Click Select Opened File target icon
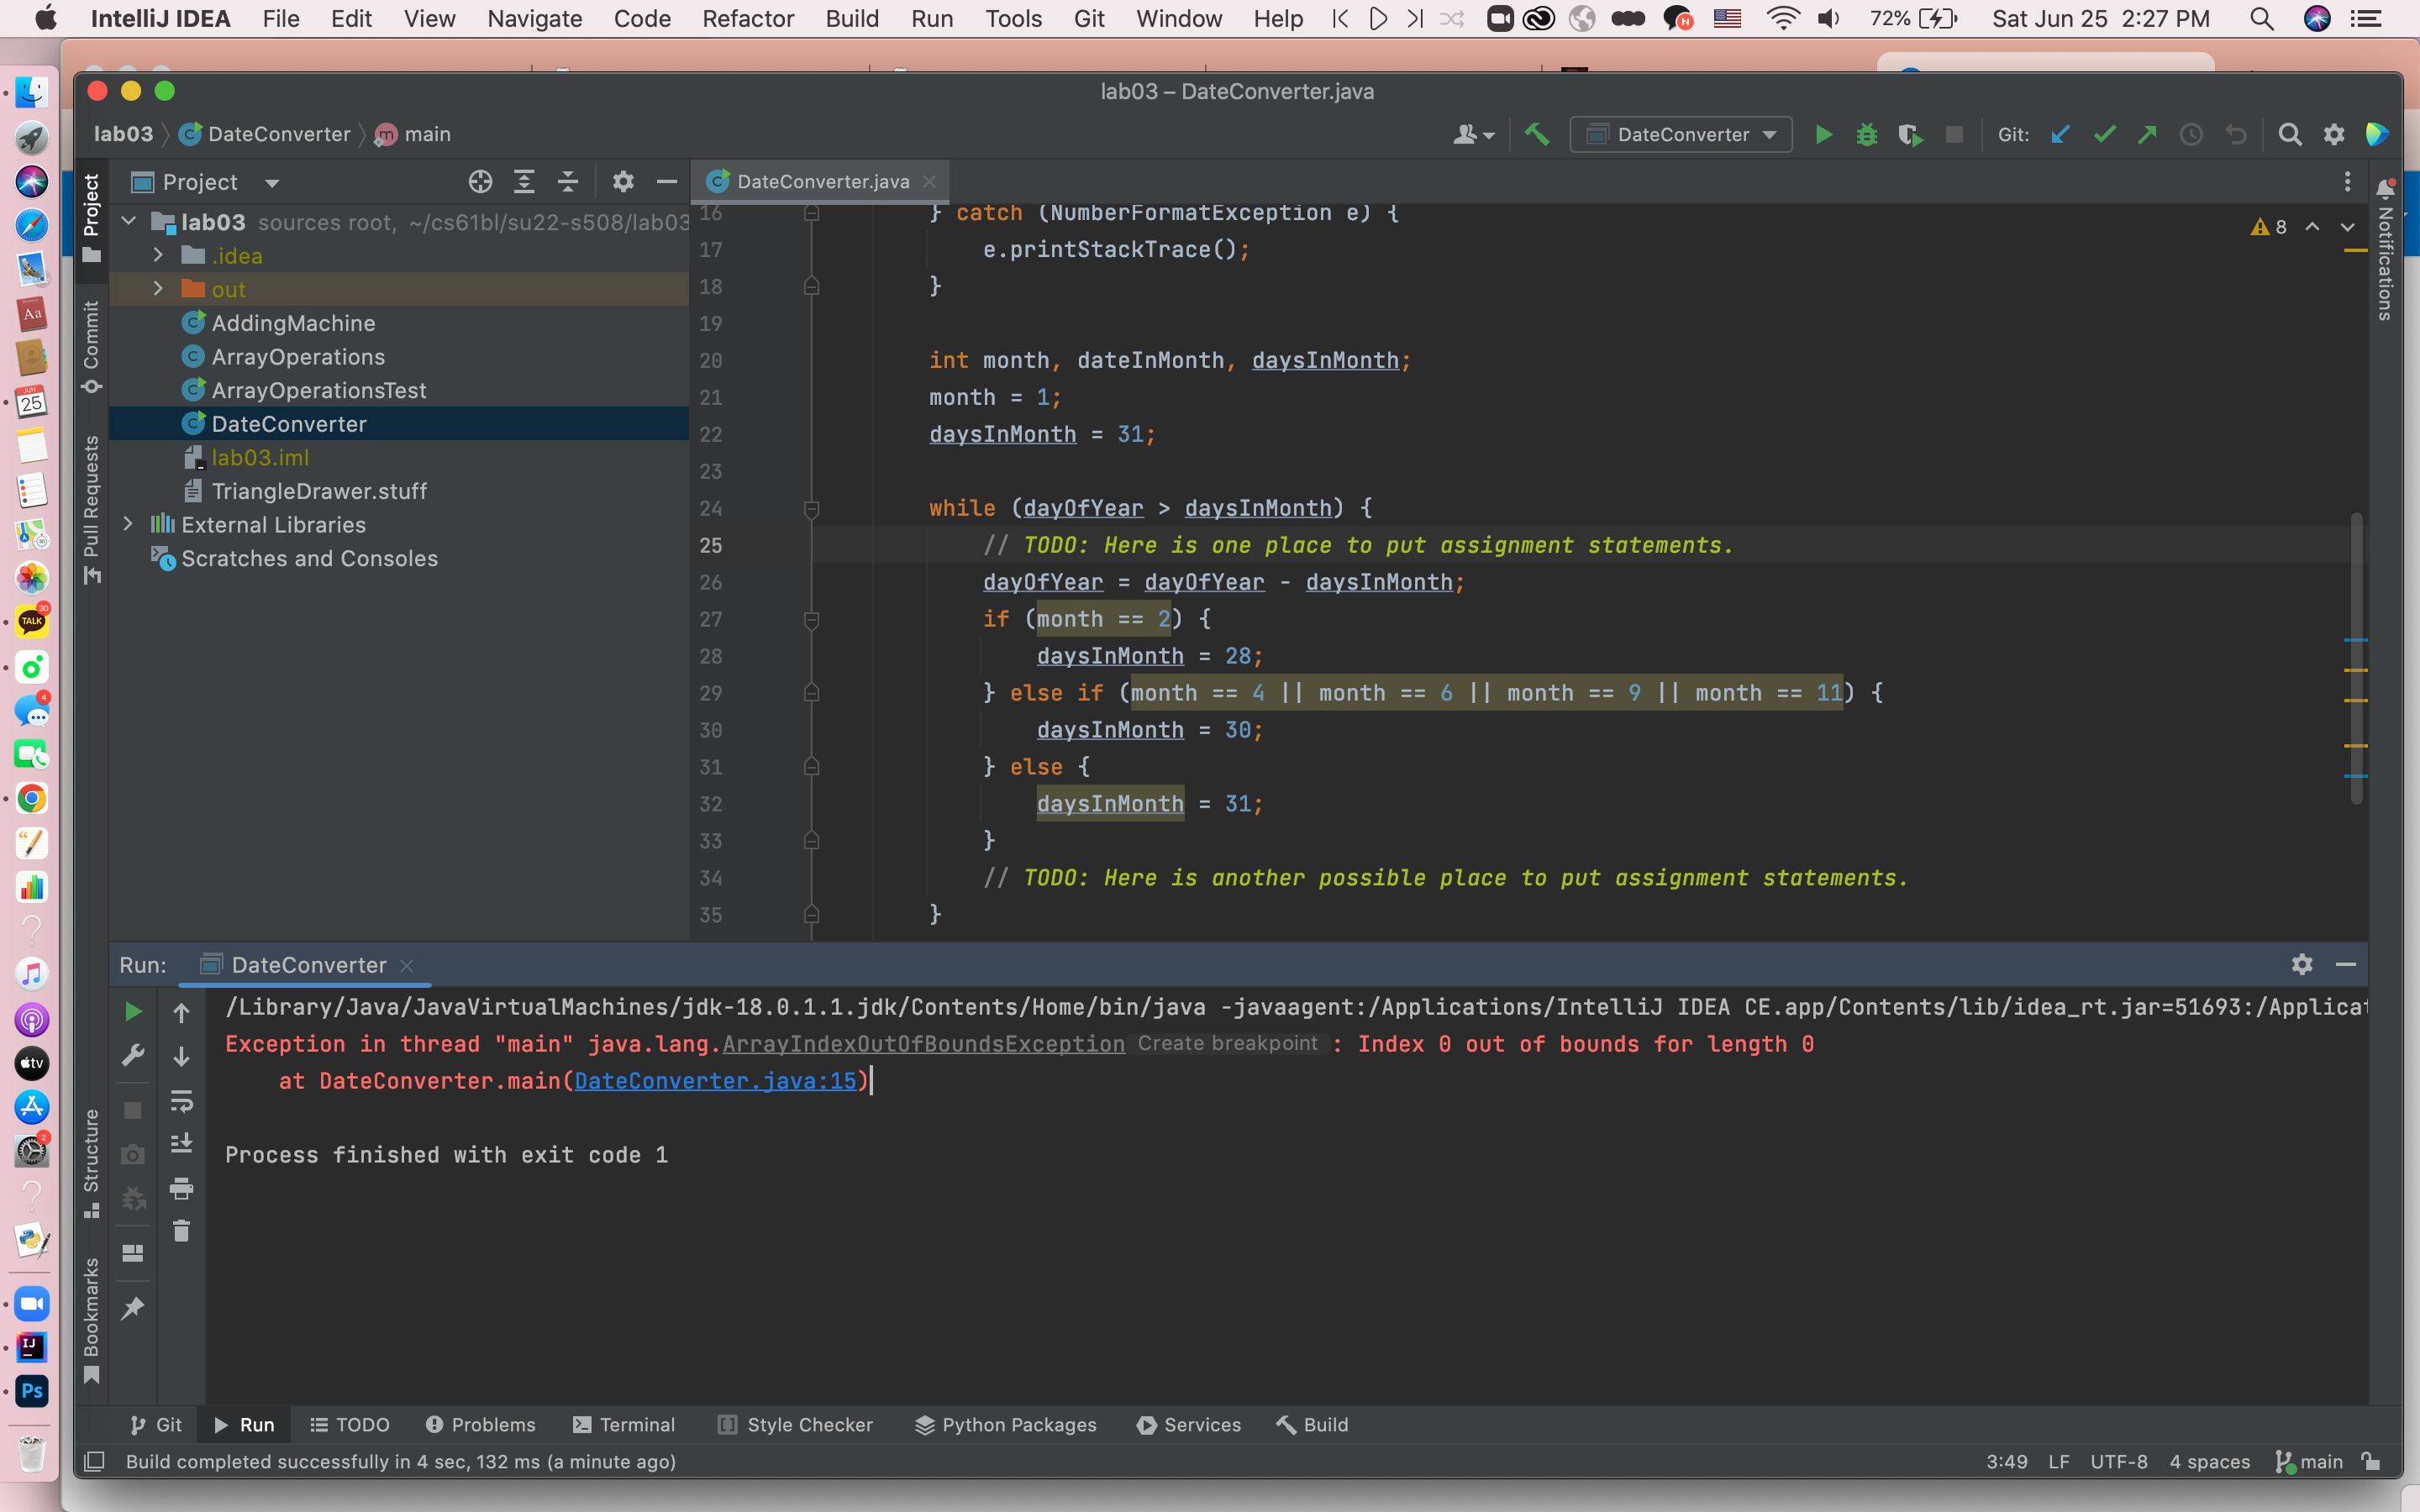2420x1512 pixels. click(480, 182)
